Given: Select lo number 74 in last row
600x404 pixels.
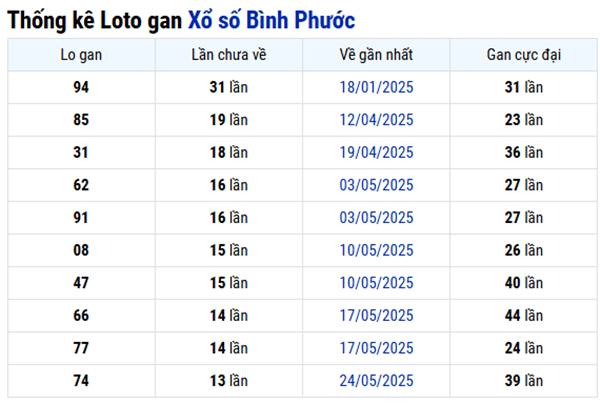Looking at the screenshot, I should coord(81,381).
